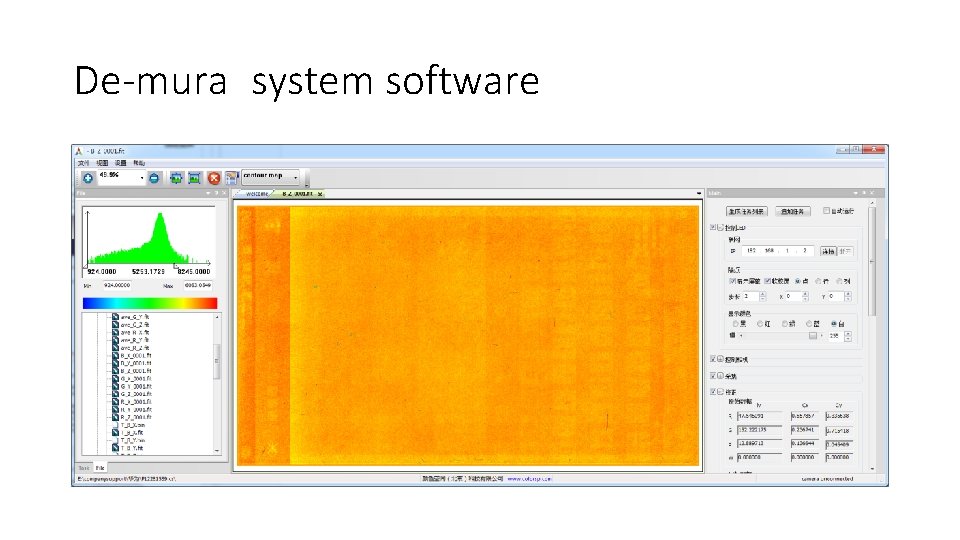The height and width of the screenshot is (540, 960).
Task: Open the 视图 menu
Action: coord(102,163)
